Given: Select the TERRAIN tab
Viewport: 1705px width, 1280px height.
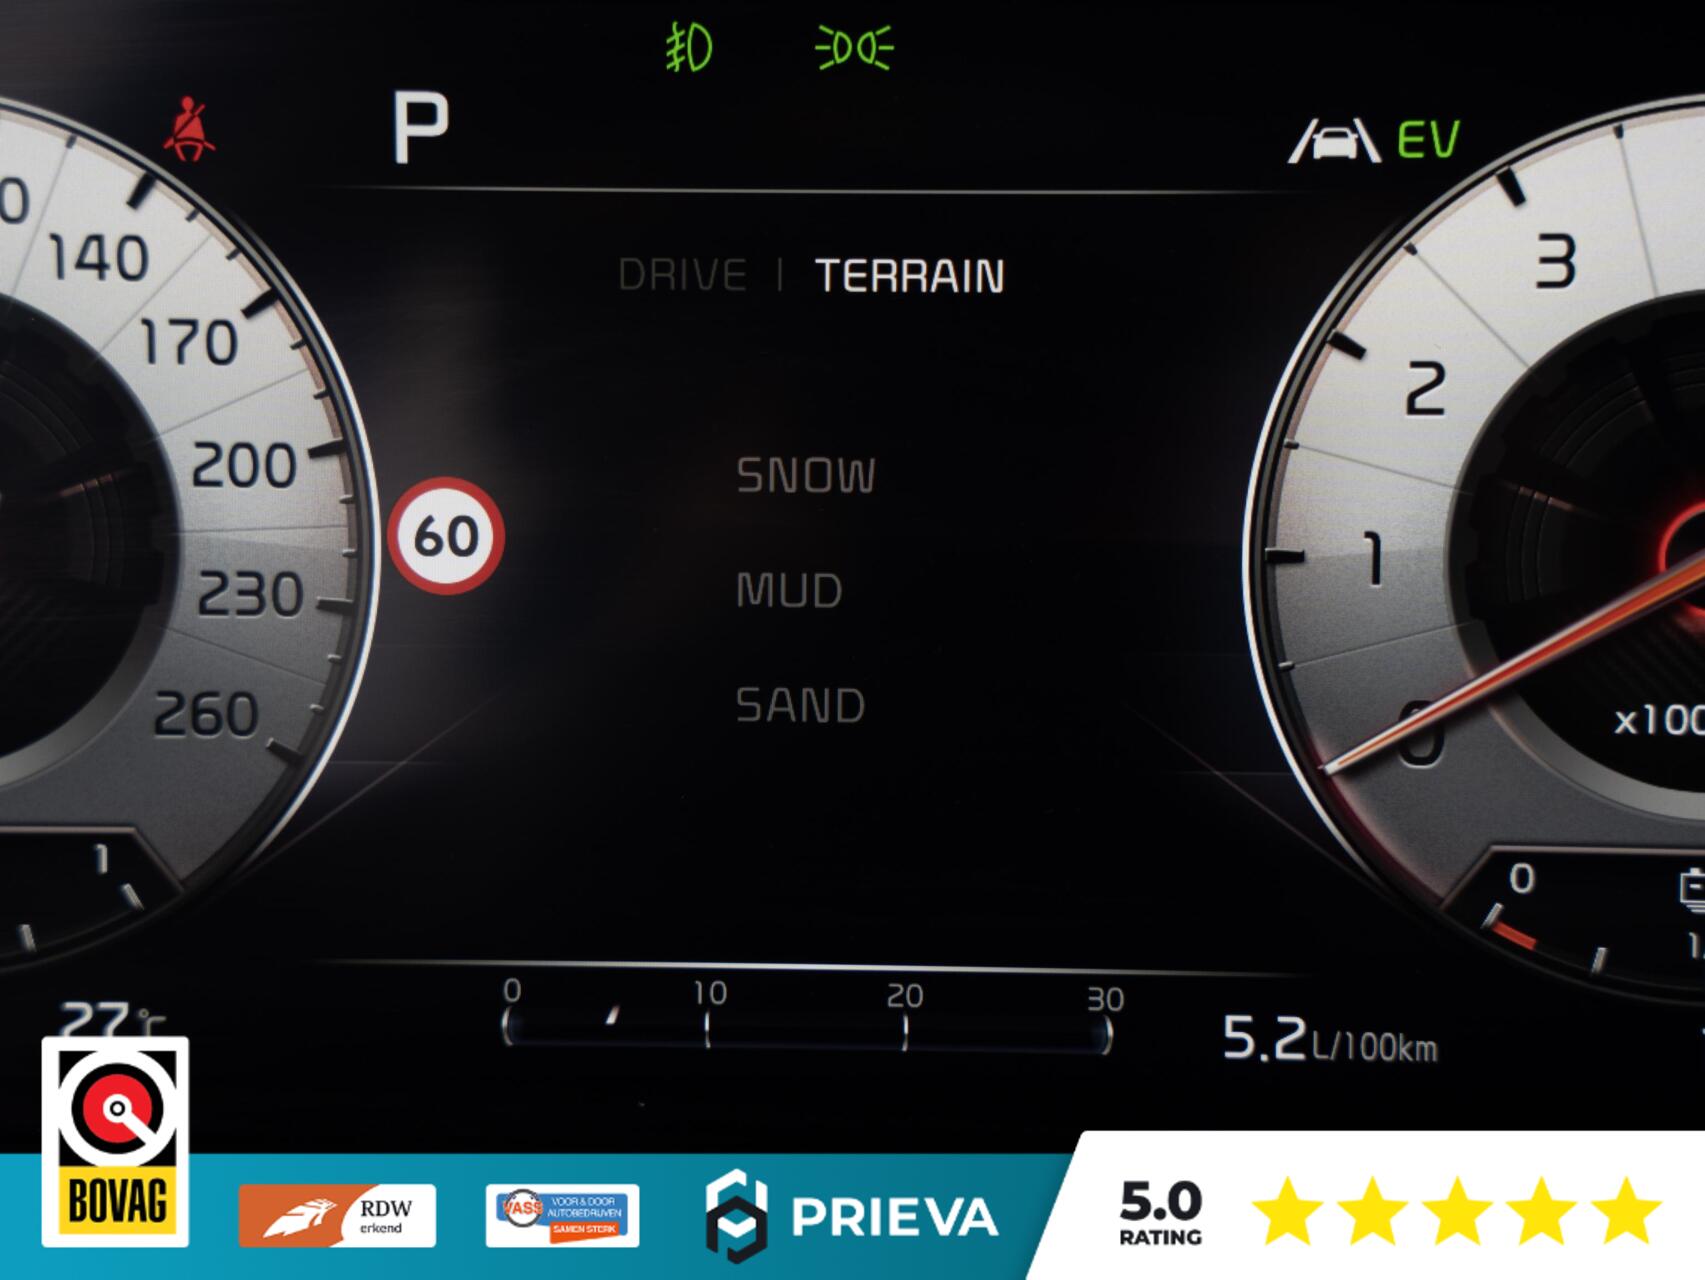Looking at the screenshot, I should tap(909, 276).
